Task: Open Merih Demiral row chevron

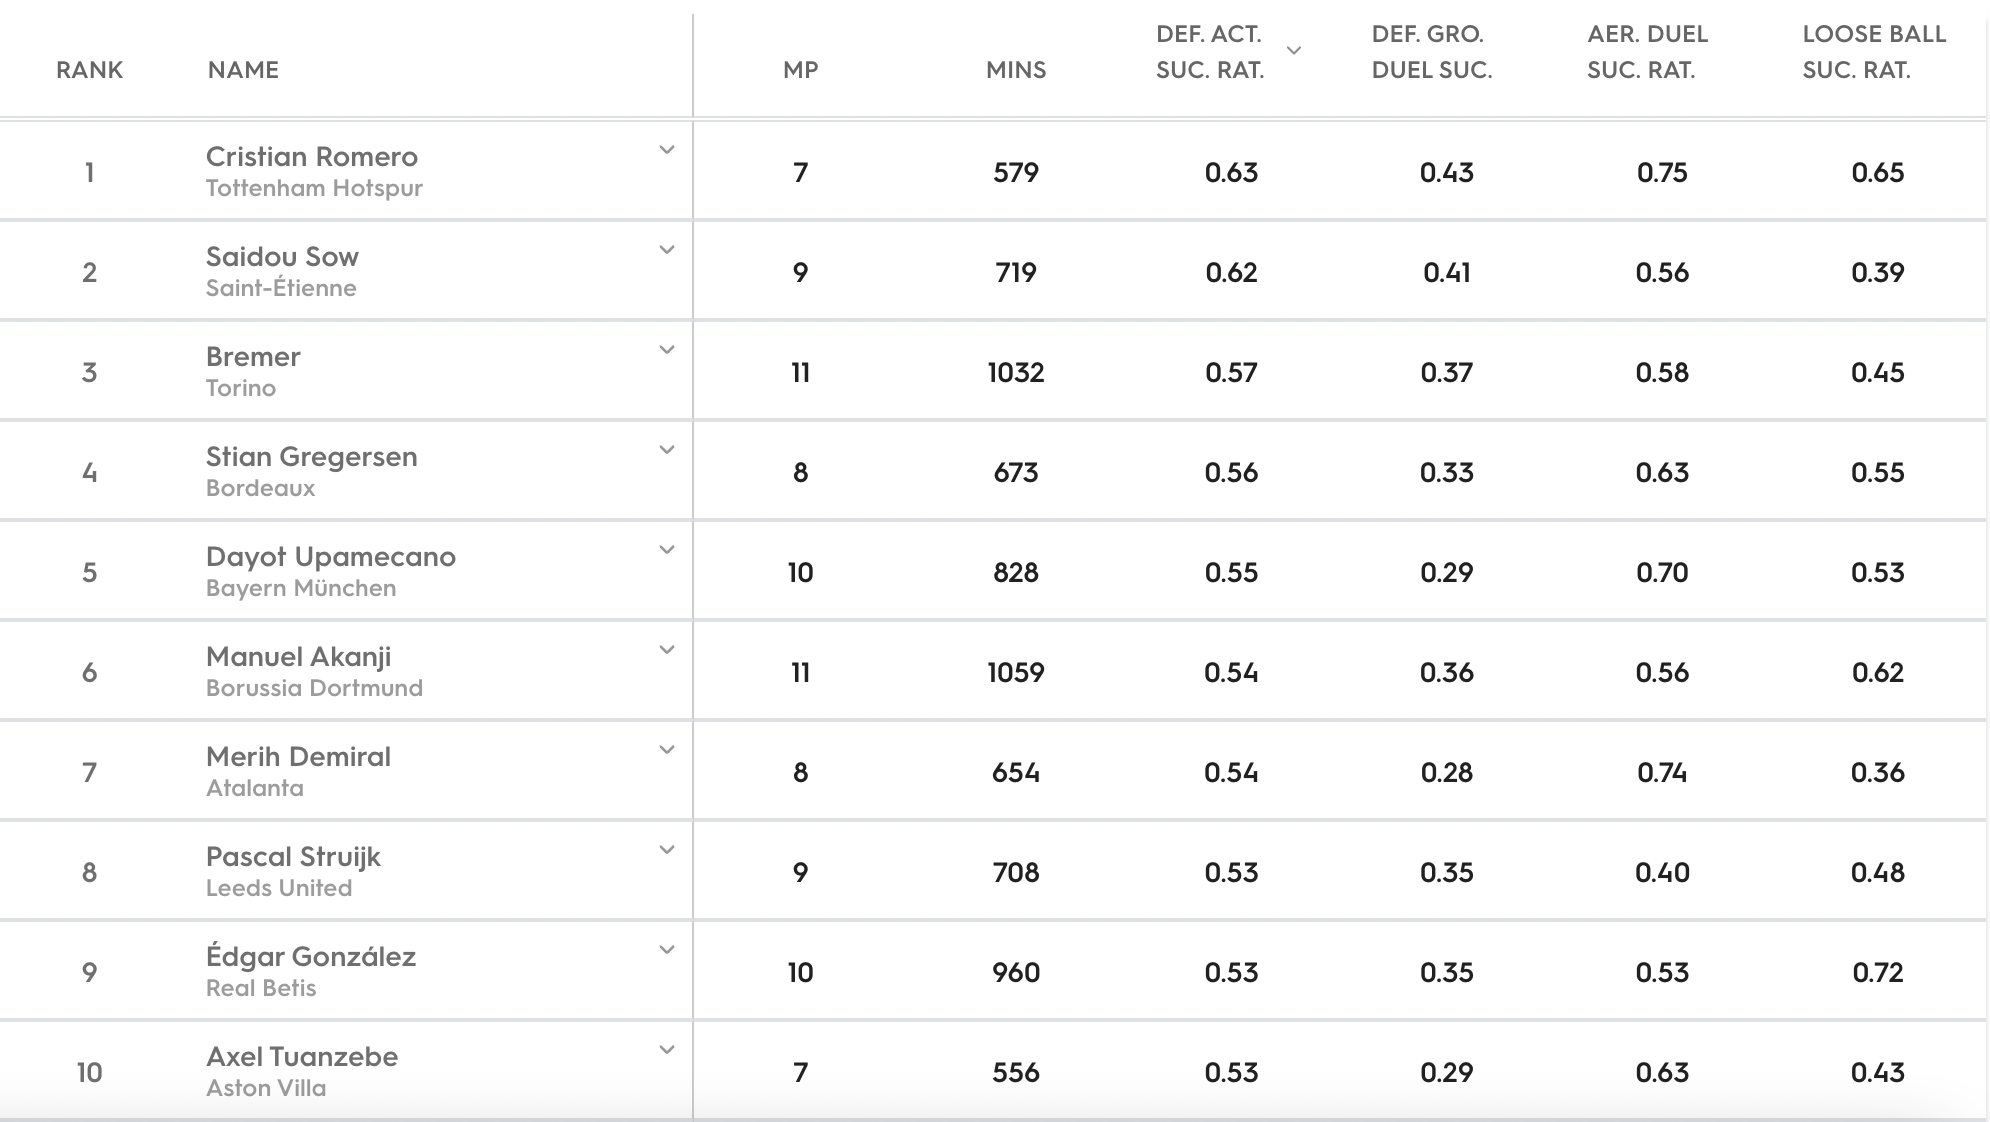Action: point(666,750)
